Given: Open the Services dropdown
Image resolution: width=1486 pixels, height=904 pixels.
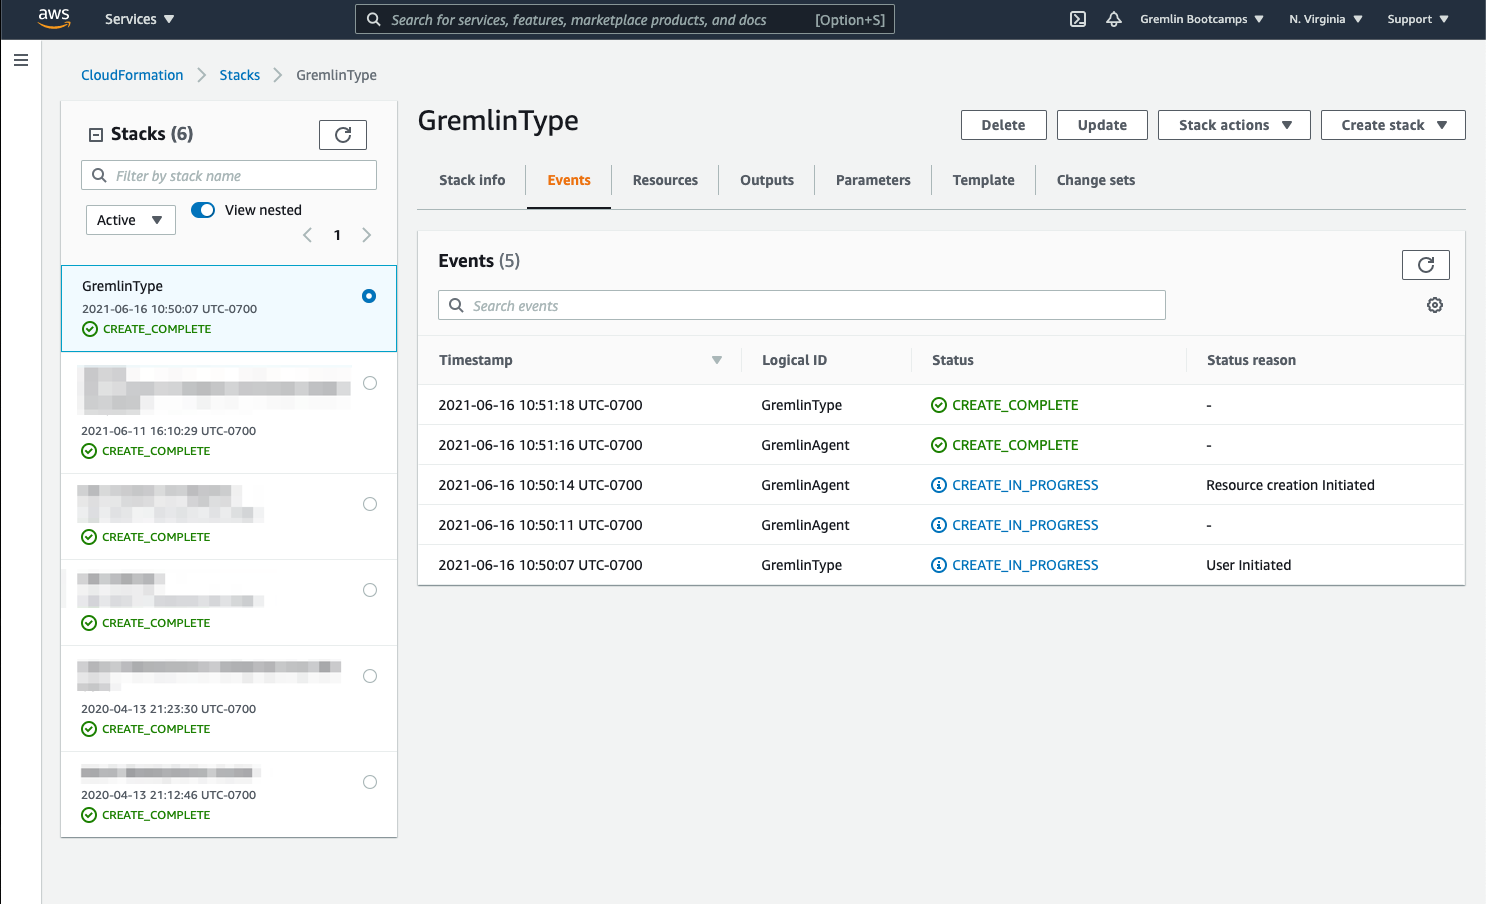Looking at the screenshot, I should click(140, 19).
